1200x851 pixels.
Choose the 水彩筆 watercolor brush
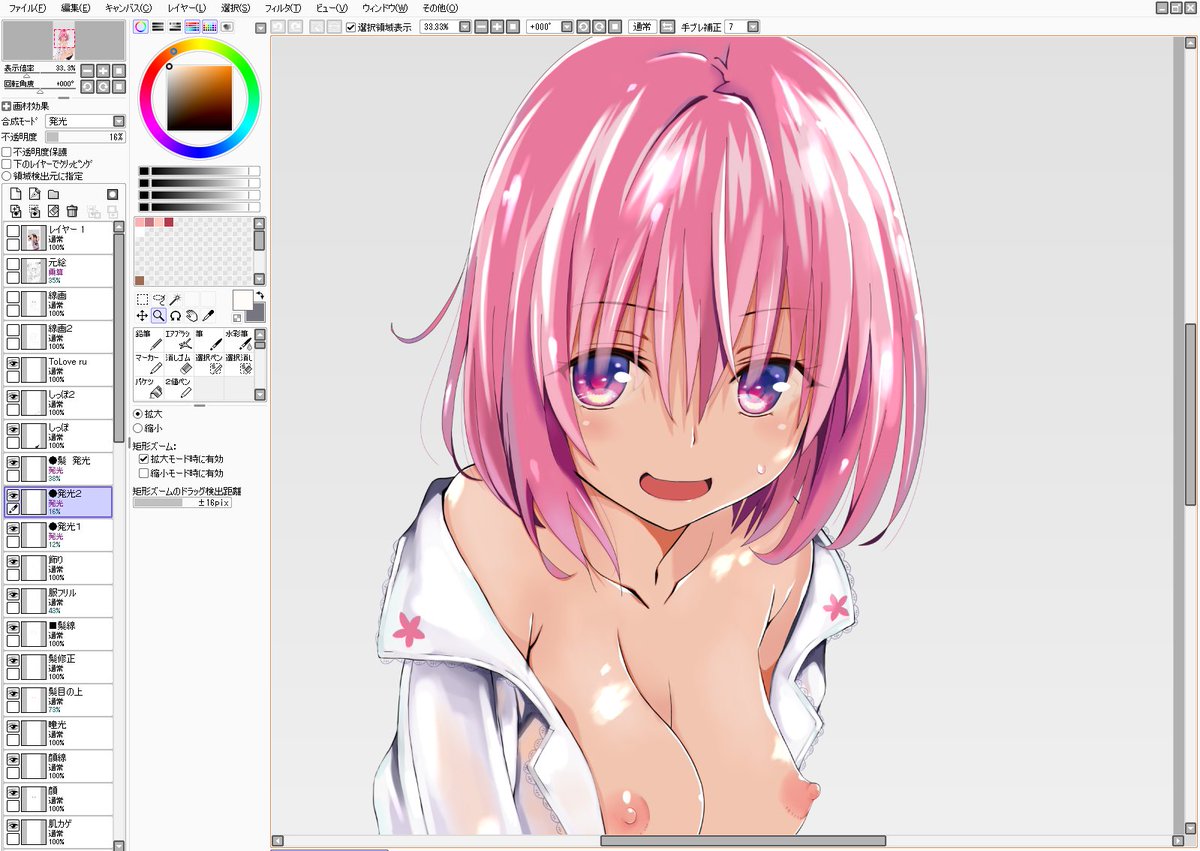coord(238,340)
